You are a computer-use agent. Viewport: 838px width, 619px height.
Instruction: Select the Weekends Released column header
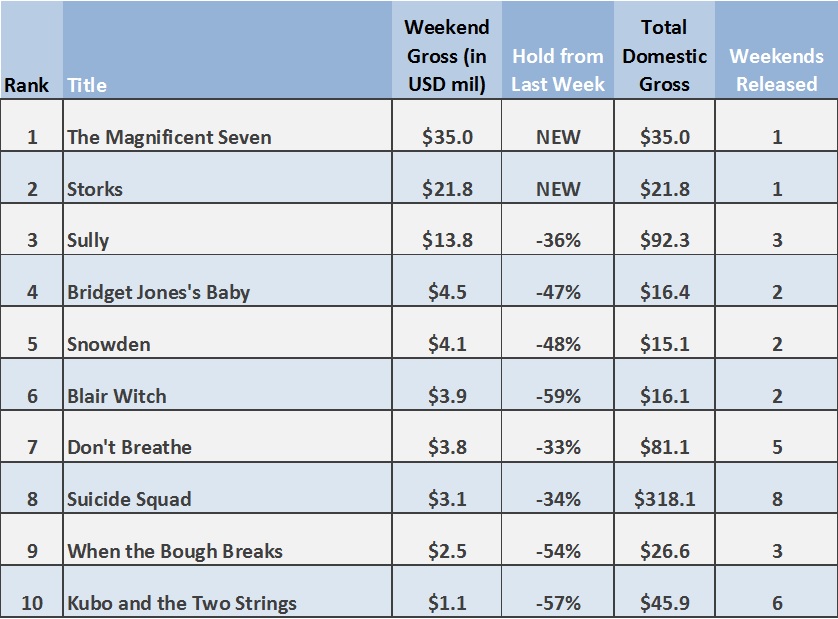tap(776, 70)
